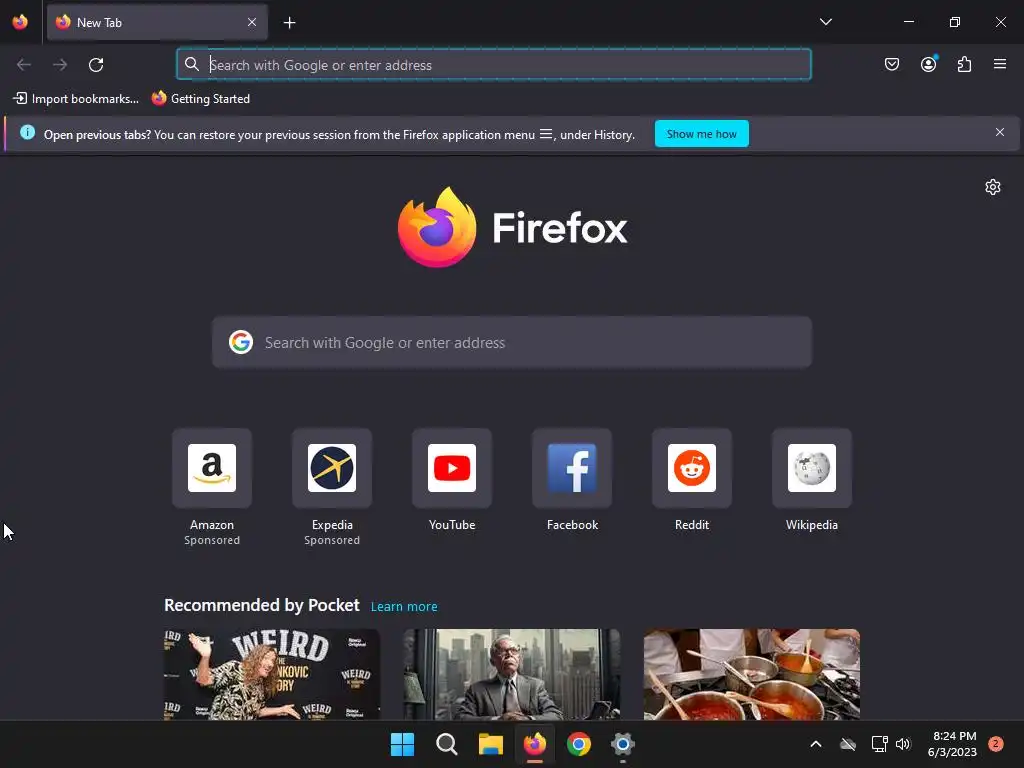Select the New Tab tab
Screen dimensions: 1024x768
(x=157, y=22)
